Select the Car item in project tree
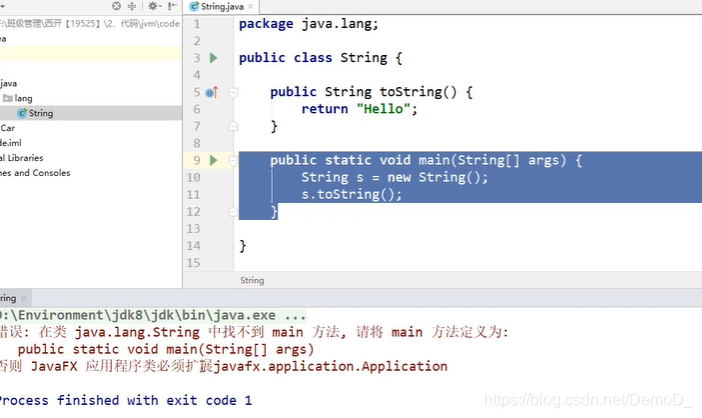 point(8,128)
